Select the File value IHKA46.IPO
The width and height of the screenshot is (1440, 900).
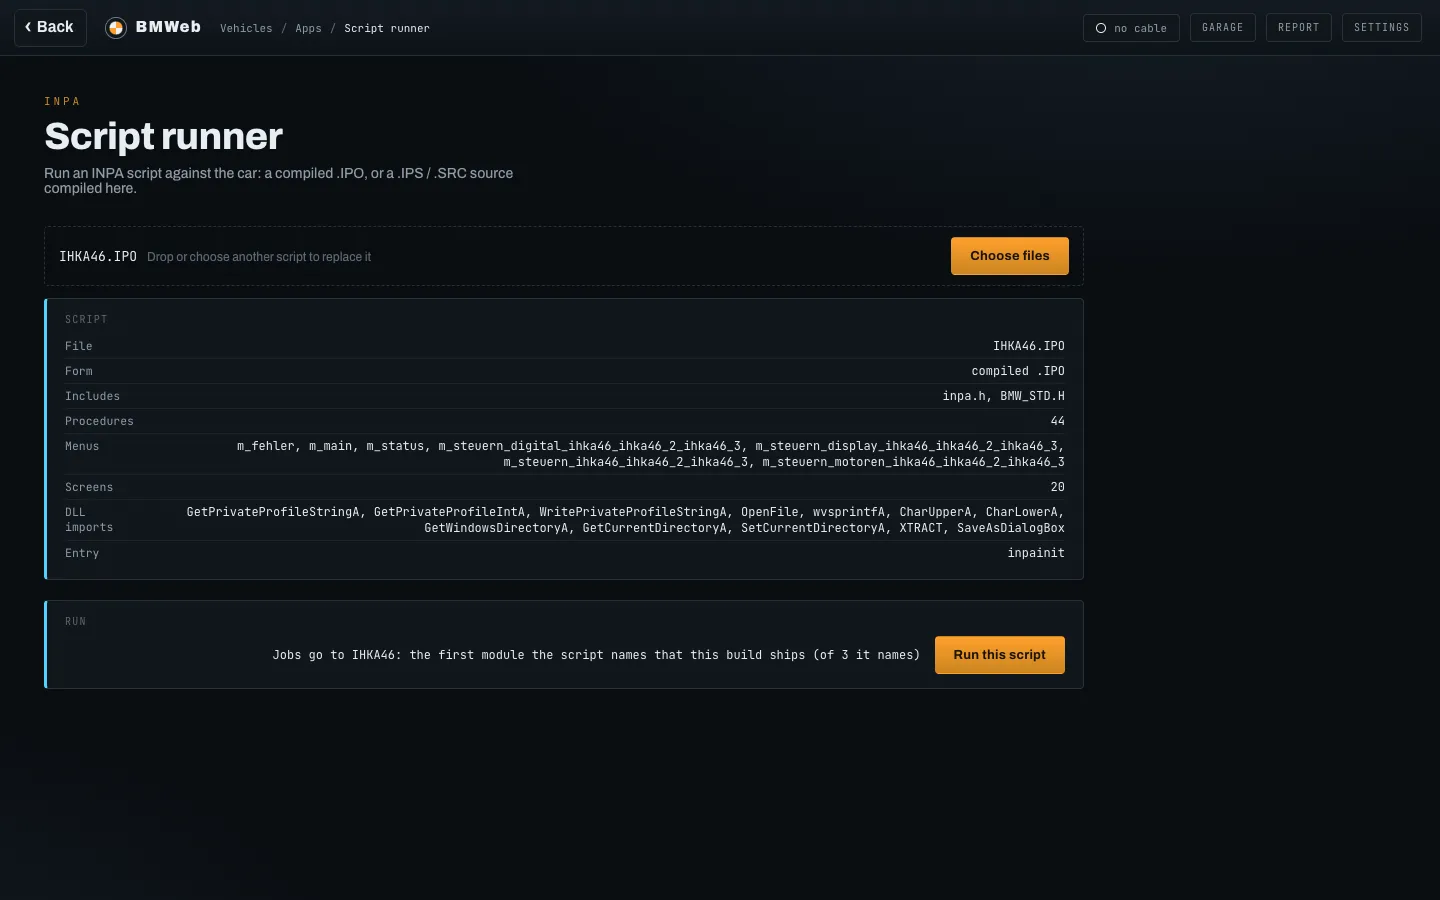[x=1028, y=346]
